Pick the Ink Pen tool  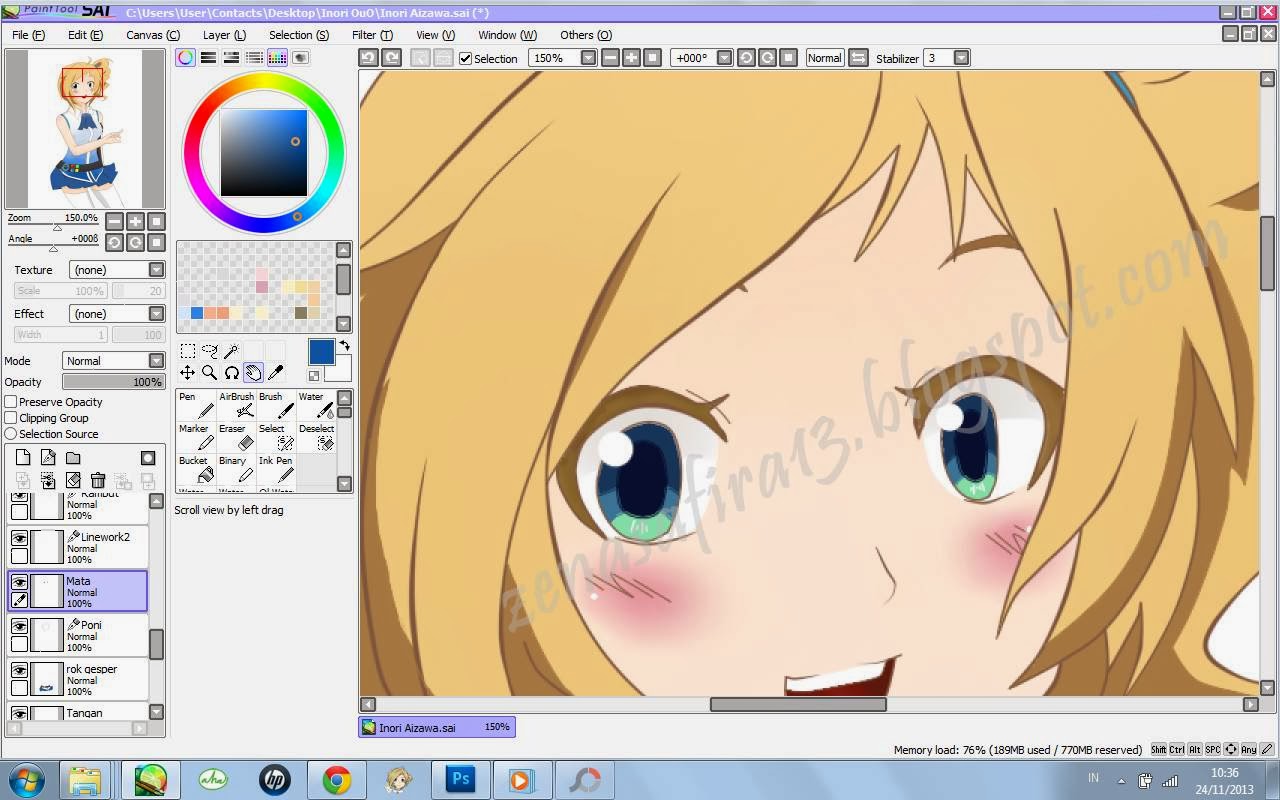point(276,469)
